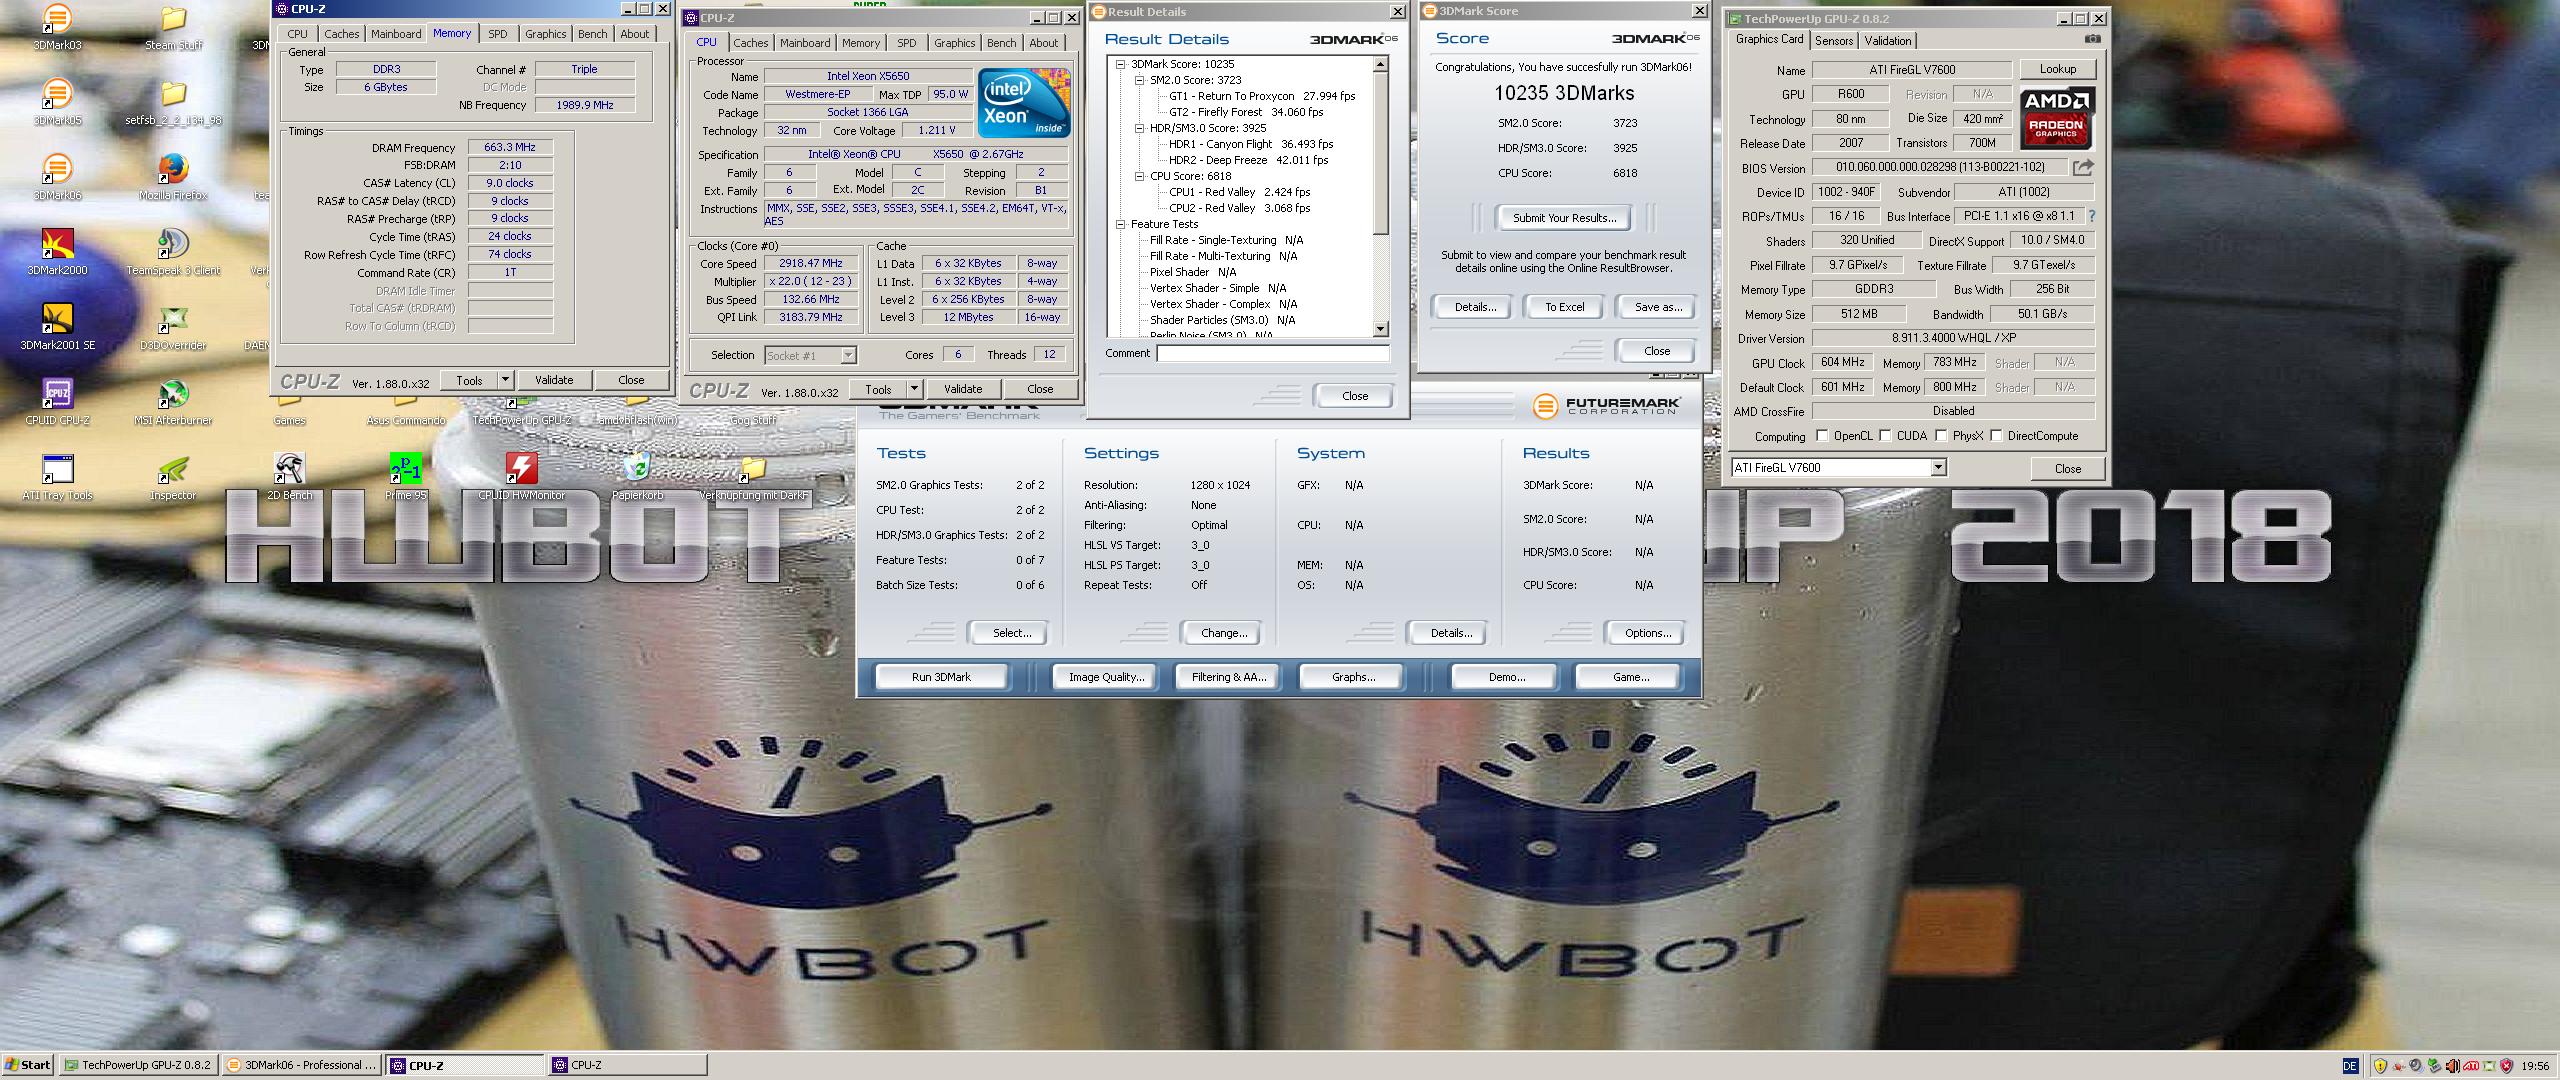
Task: Click the Run 3DMark button
Action: coord(941,677)
